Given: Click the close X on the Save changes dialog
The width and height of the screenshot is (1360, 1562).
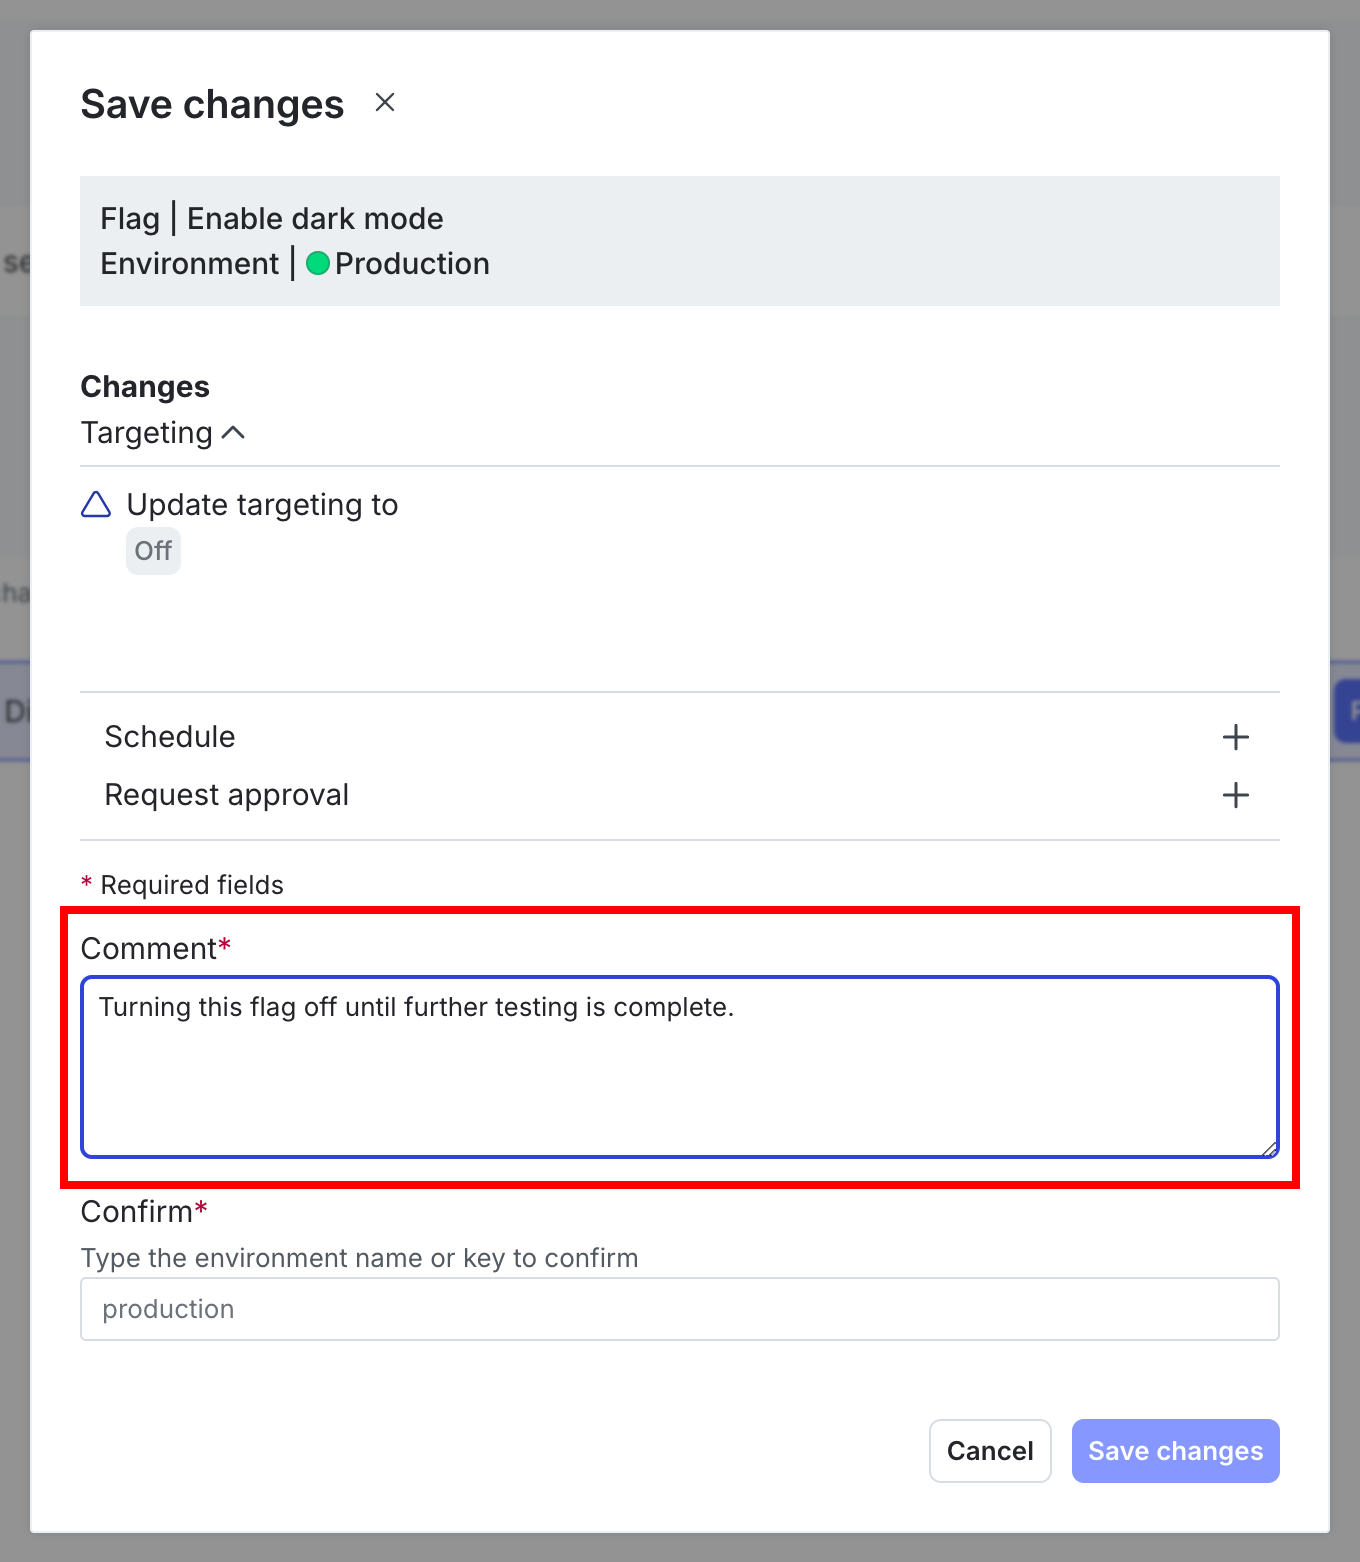Looking at the screenshot, I should coord(385,102).
